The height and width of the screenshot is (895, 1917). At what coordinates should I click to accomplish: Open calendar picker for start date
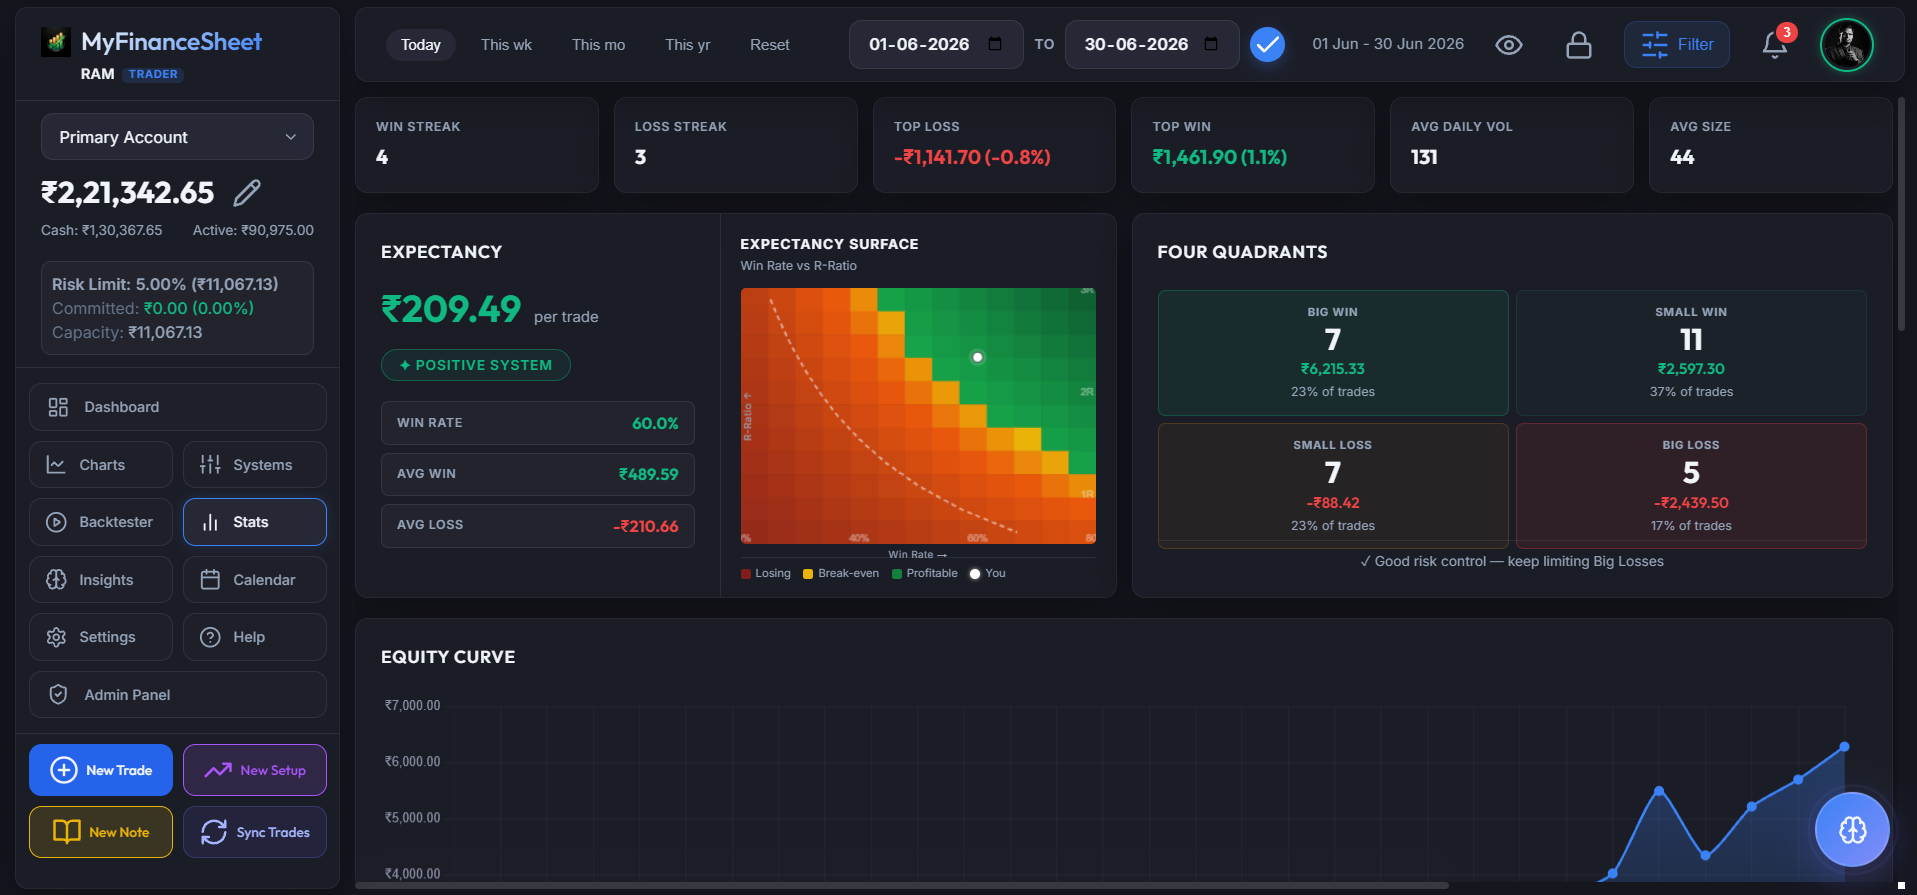pyautogui.click(x=995, y=44)
